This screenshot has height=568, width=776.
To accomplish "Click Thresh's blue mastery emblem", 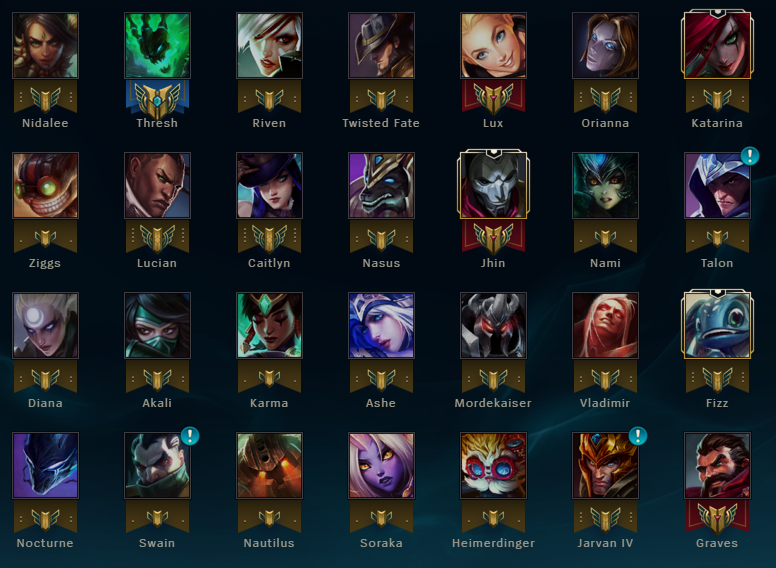I will [x=157, y=98].
